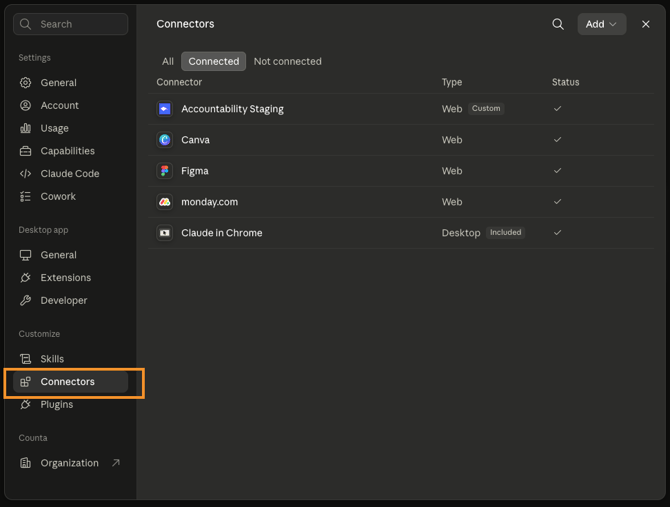The width and height of the screenshot is (670, 507).
Task: Click the magnifier icon in sidebar search
Action: (x=25, y=24)
